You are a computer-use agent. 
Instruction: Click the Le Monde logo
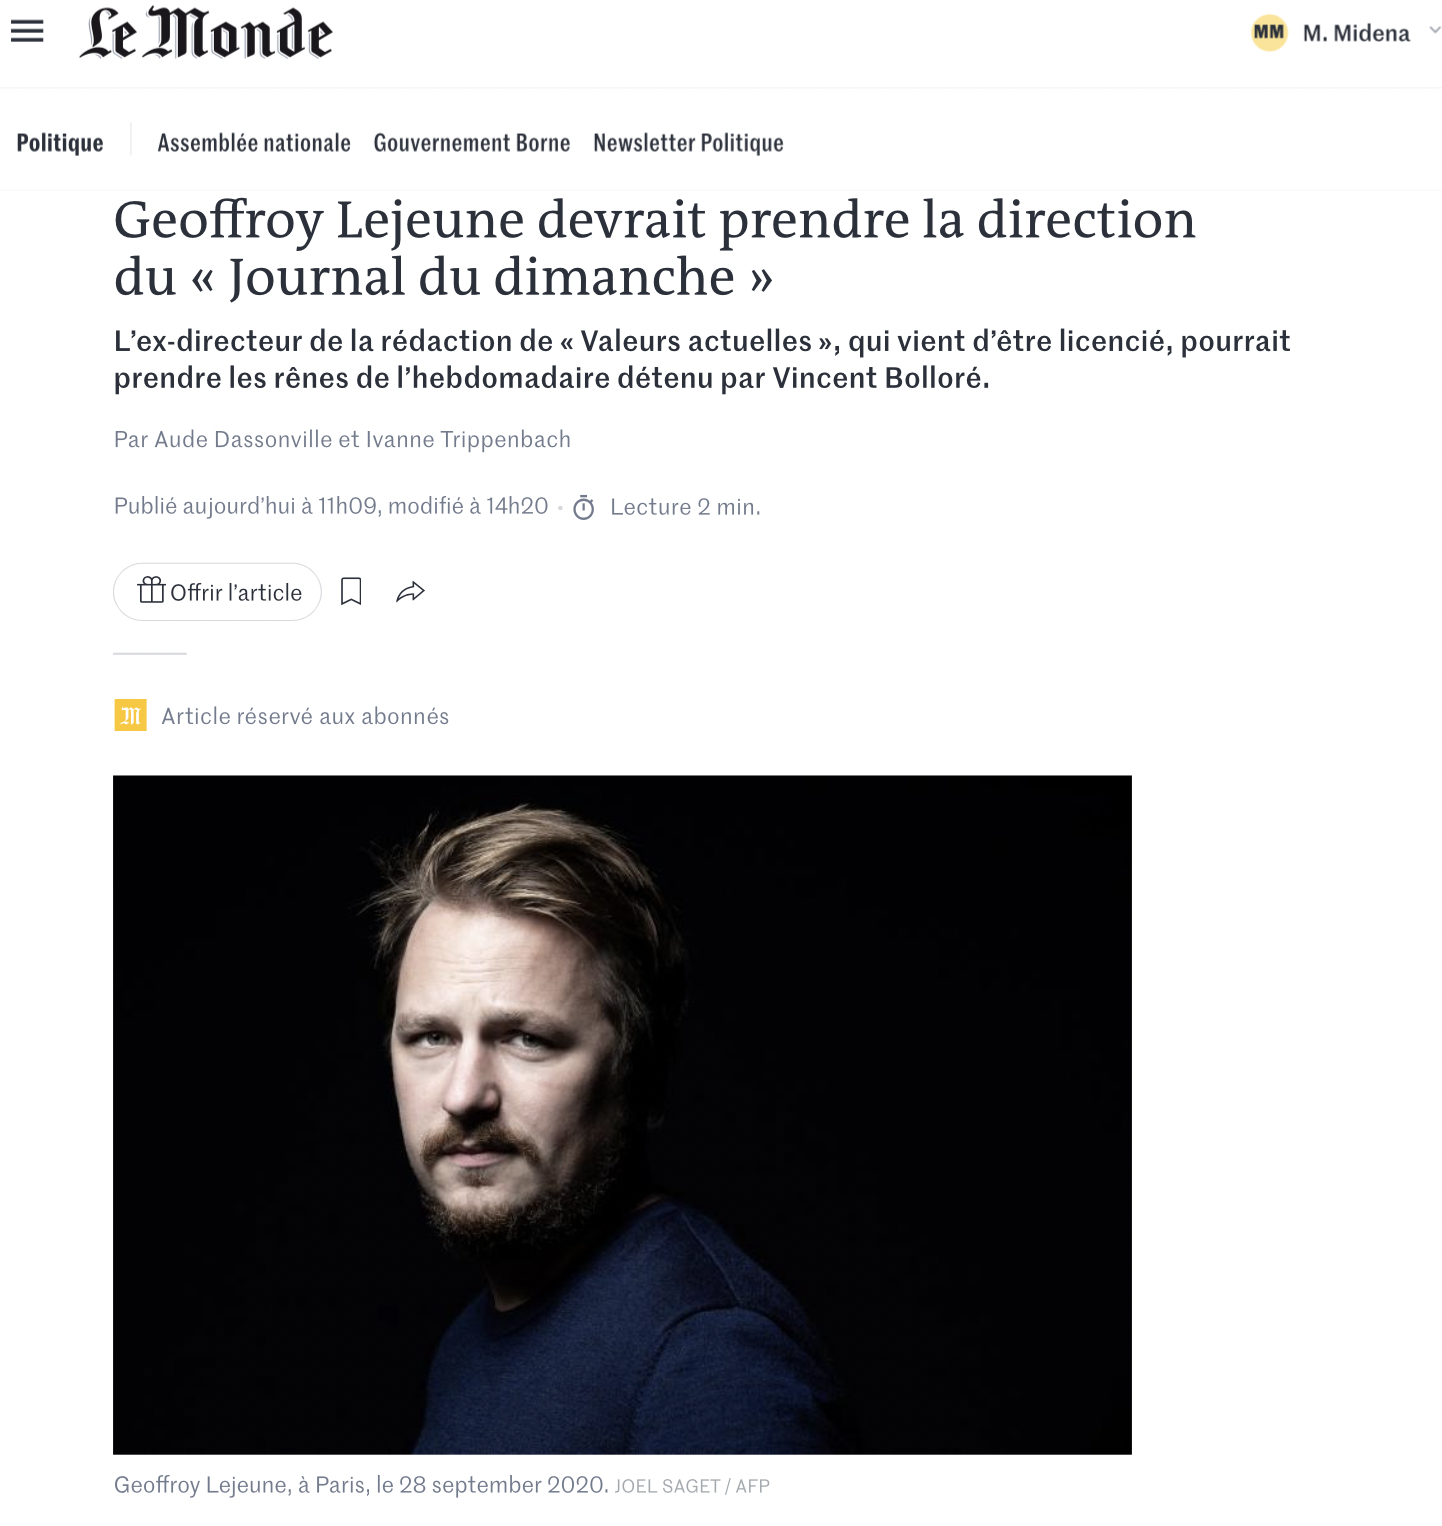tap(206, 33)
